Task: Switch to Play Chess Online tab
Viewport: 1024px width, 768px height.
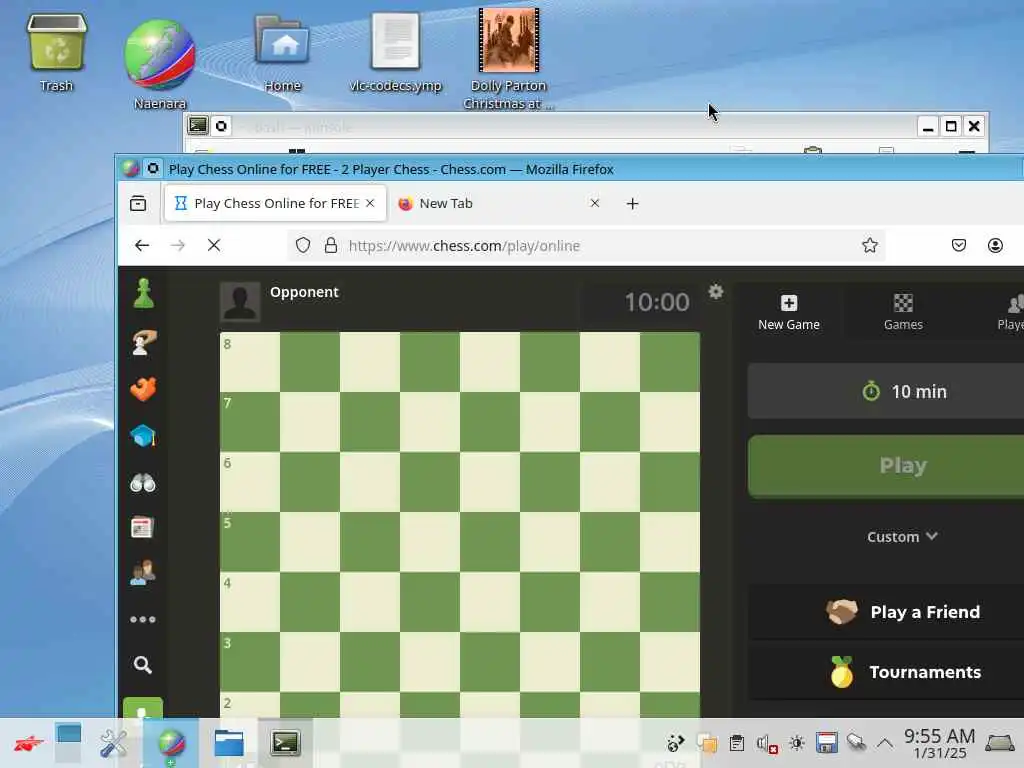Action: [275, 203]
